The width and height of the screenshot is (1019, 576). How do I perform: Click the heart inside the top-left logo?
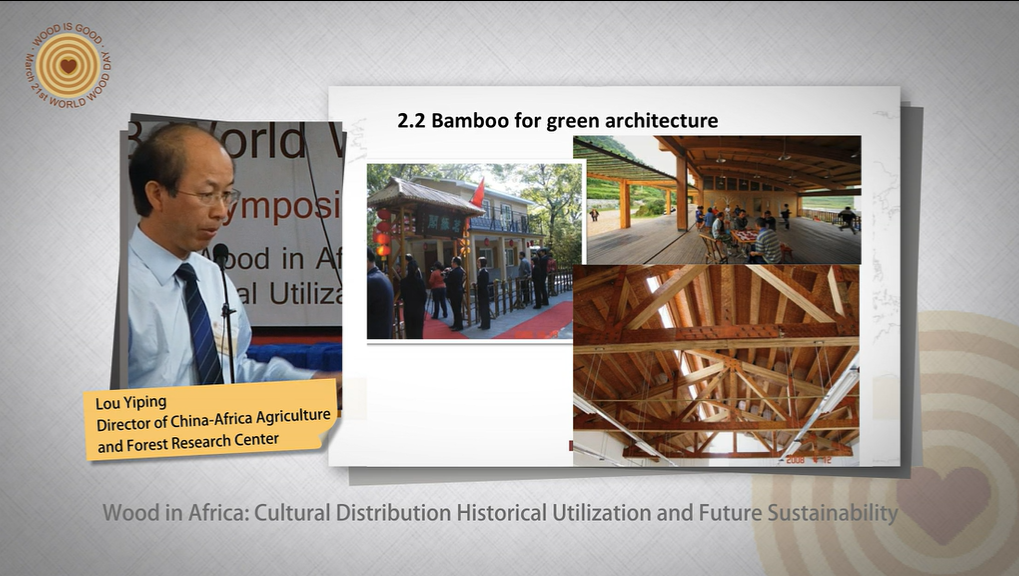tap(67, 66)
